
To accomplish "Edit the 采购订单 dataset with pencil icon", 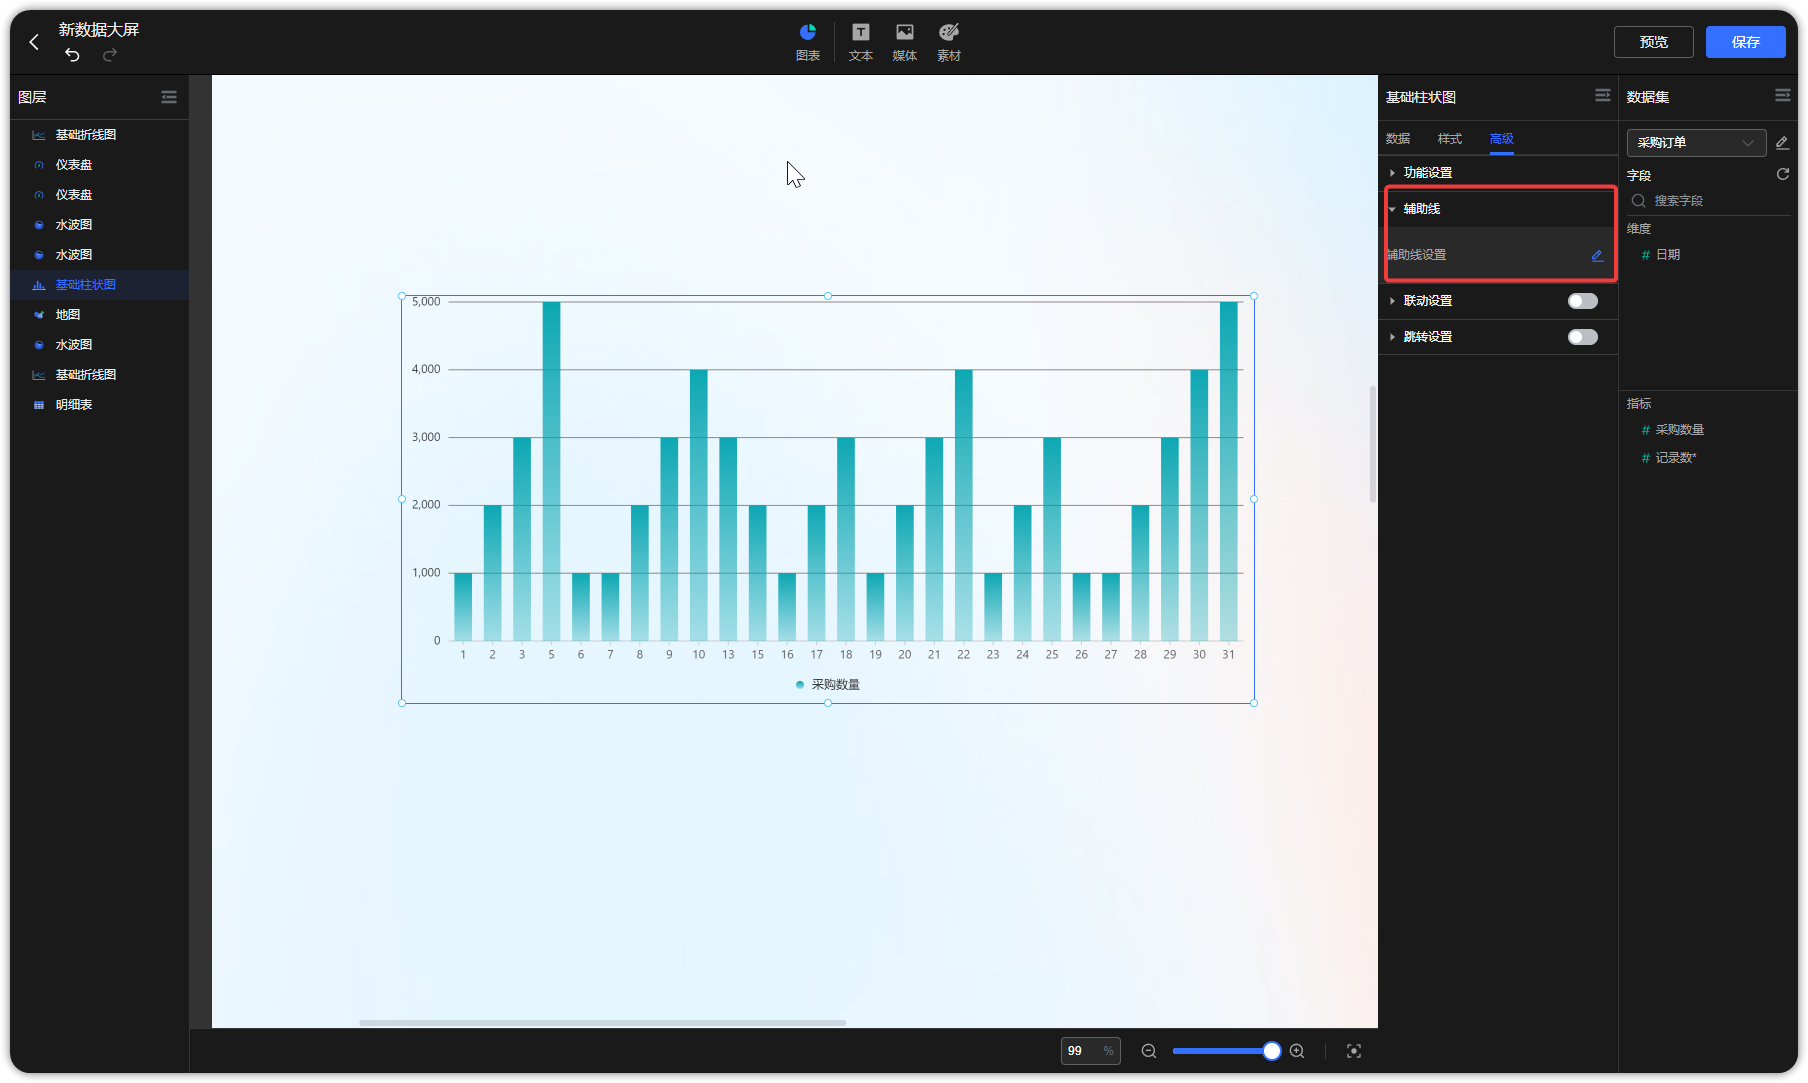I will click(1782, 143).
